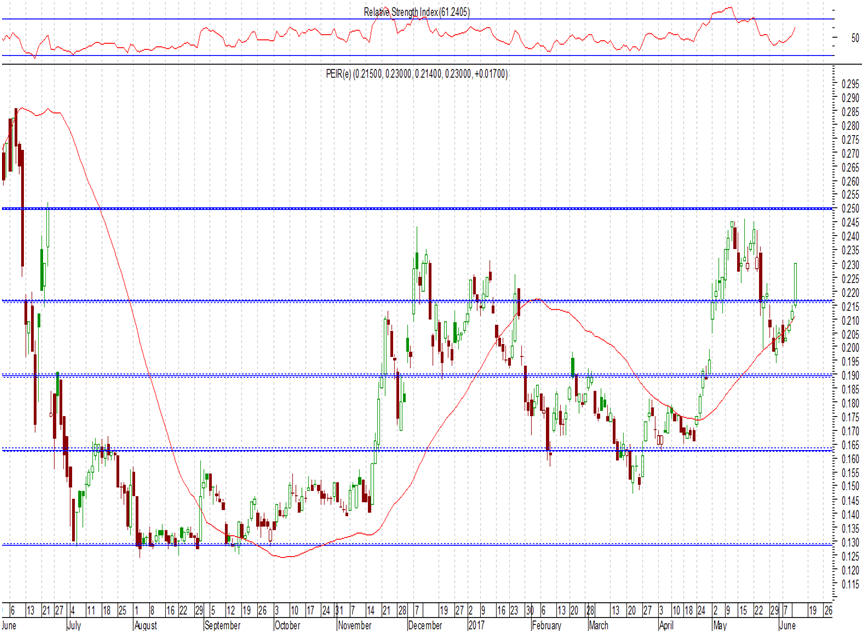Click the date label 23 in January 2017

tap(514, 610)
